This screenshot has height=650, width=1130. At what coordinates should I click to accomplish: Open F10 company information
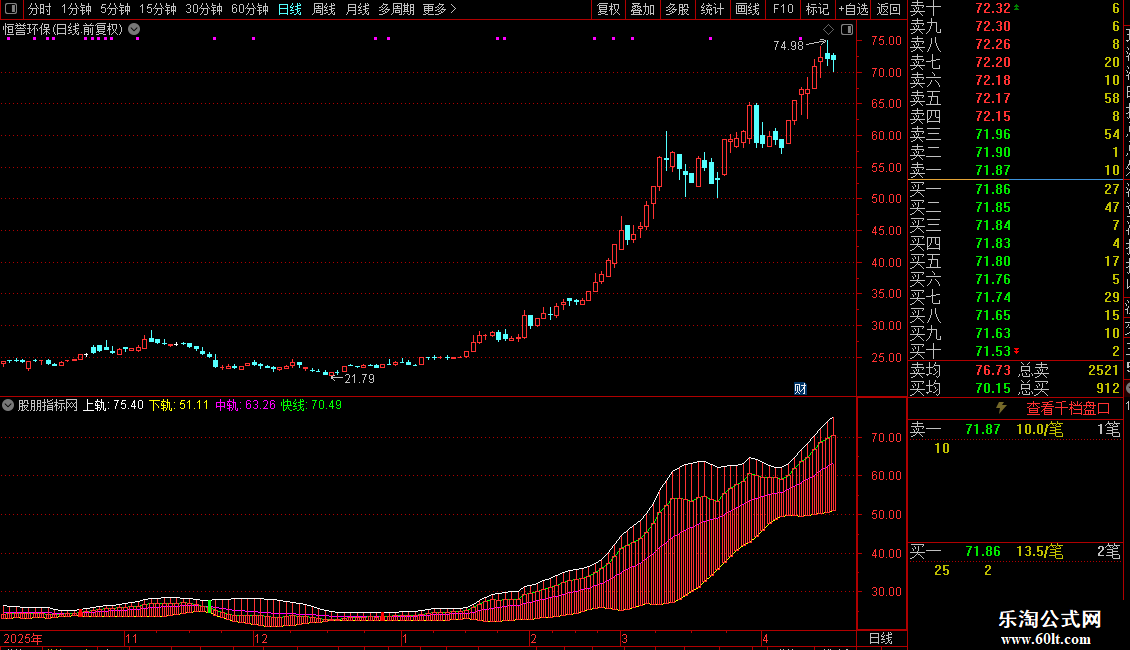[x=783, y=9]
